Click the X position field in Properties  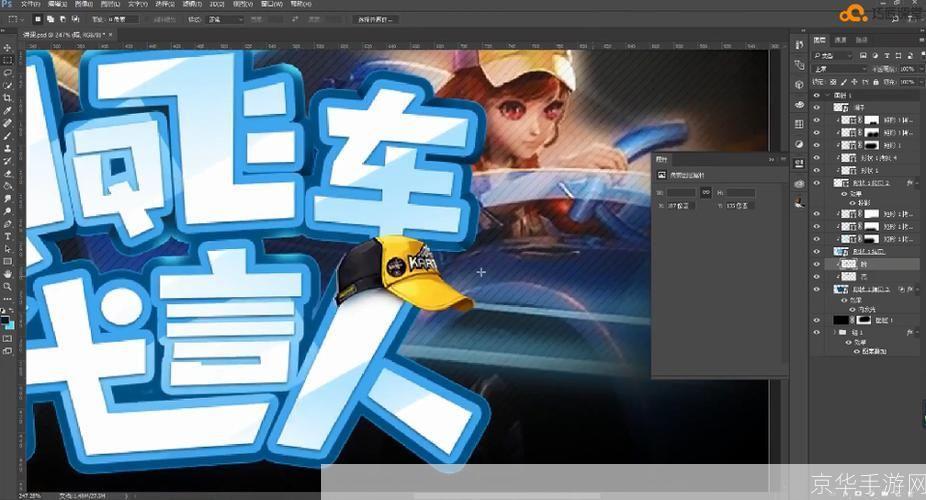(x=681, y=205)
